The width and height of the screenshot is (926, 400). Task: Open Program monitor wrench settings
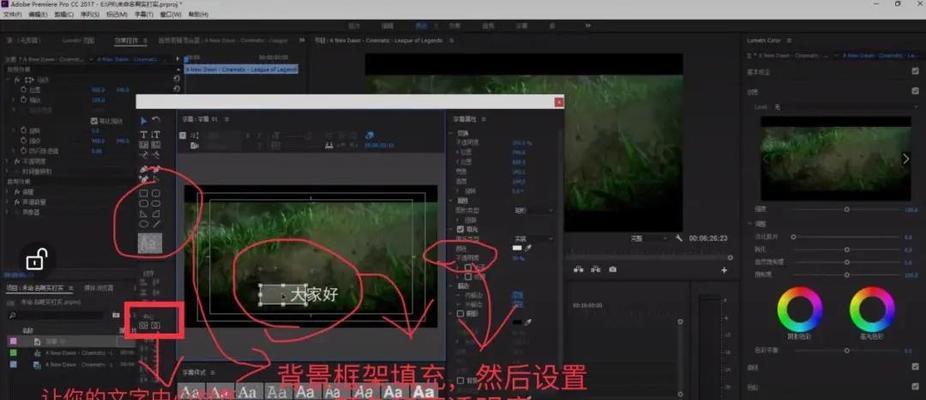click(679, 238)
